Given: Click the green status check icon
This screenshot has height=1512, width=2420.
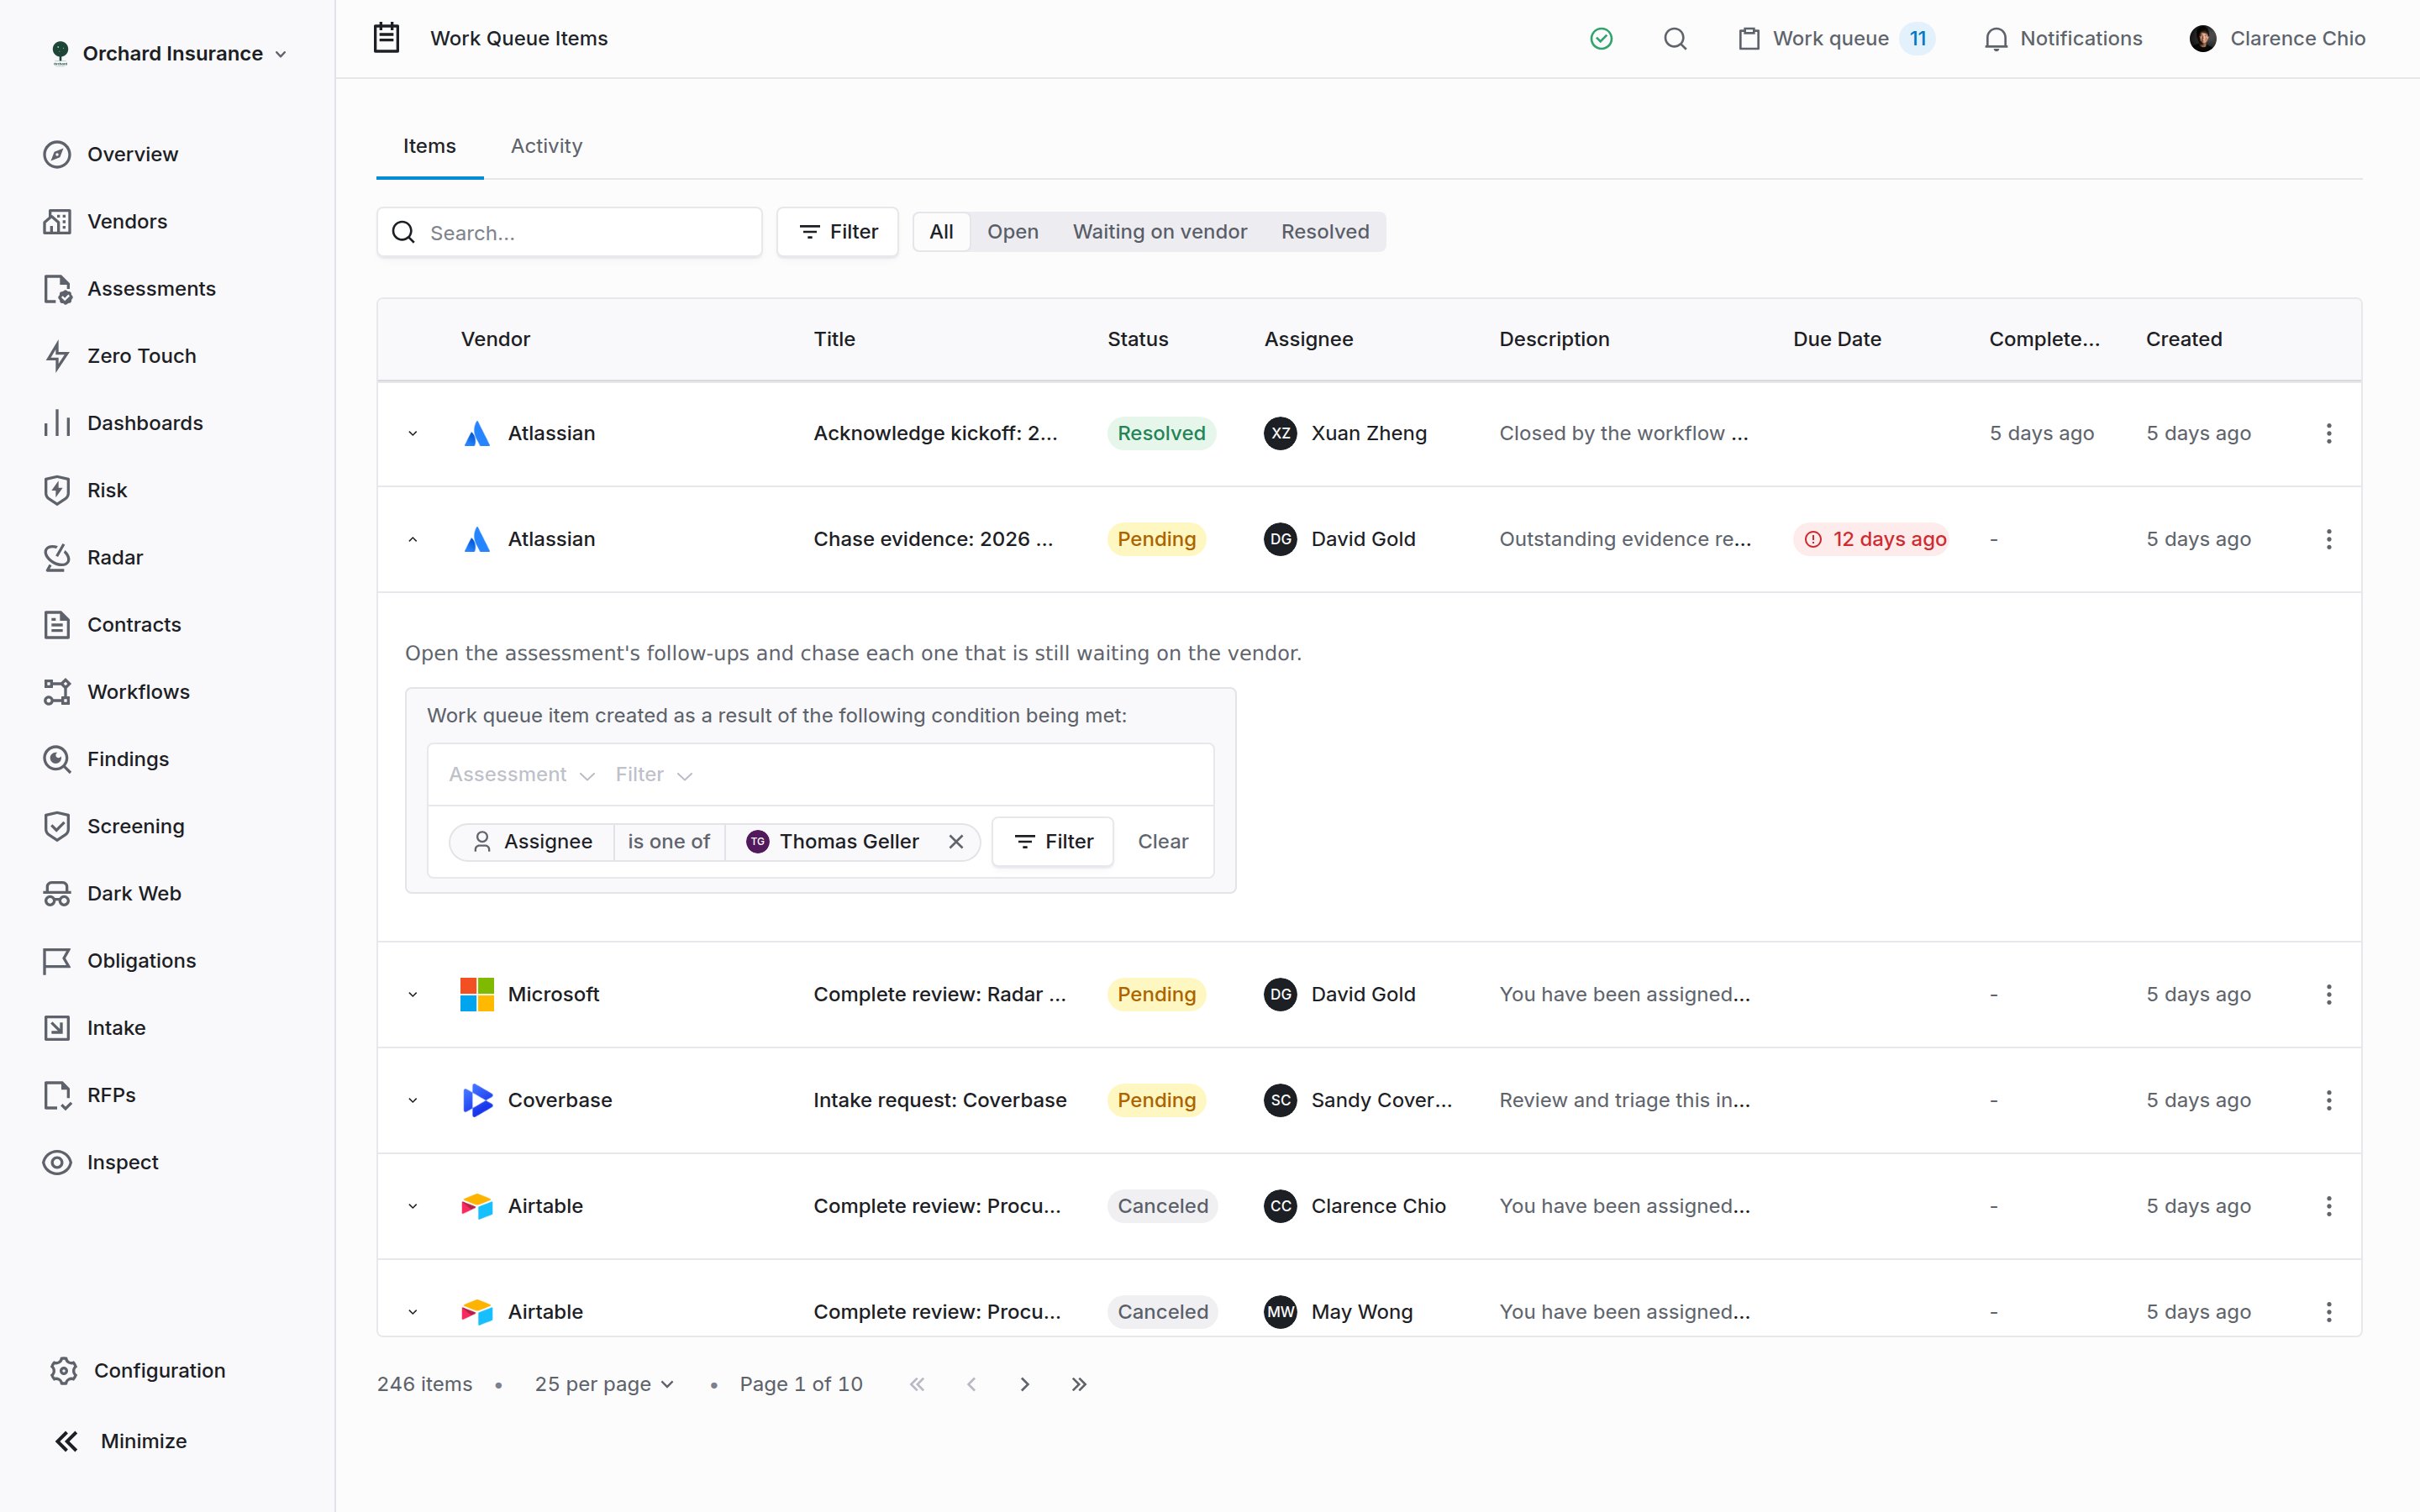Looking at the screenshot, I should [1601, 38].
